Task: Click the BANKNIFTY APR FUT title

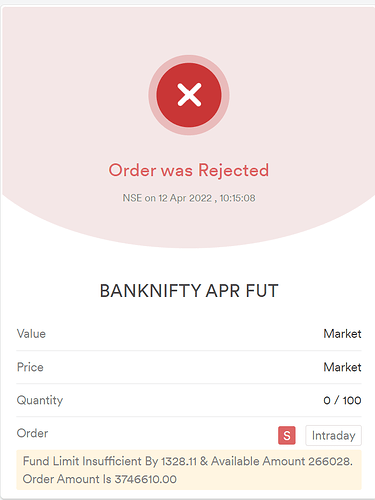Action: coord(189,291)
